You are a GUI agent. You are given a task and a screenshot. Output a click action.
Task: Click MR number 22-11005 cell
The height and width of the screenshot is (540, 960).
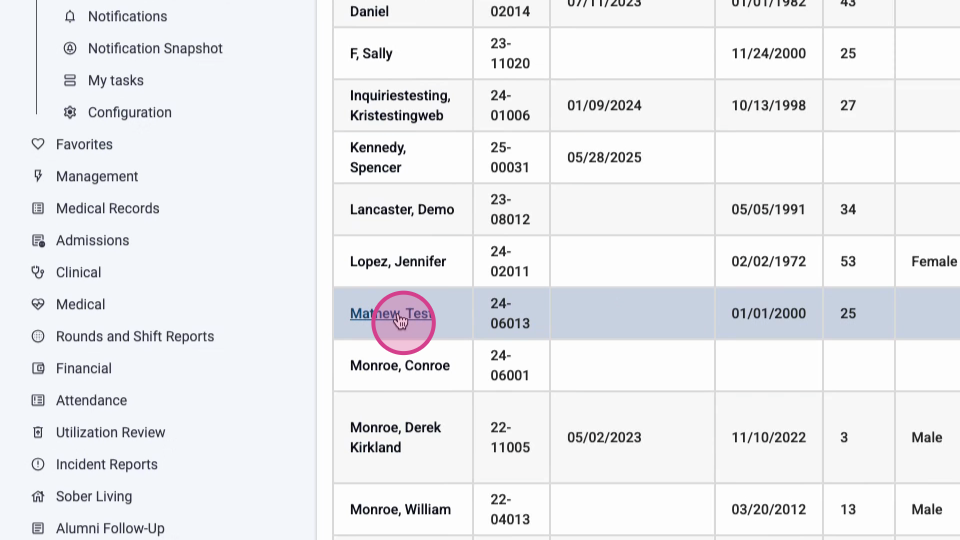510,437
